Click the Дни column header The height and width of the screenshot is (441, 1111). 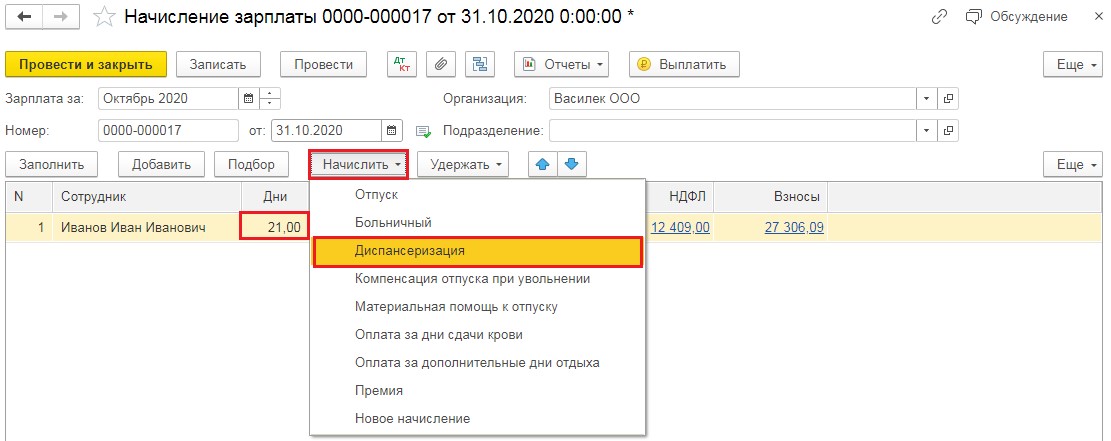pos(275,196)
